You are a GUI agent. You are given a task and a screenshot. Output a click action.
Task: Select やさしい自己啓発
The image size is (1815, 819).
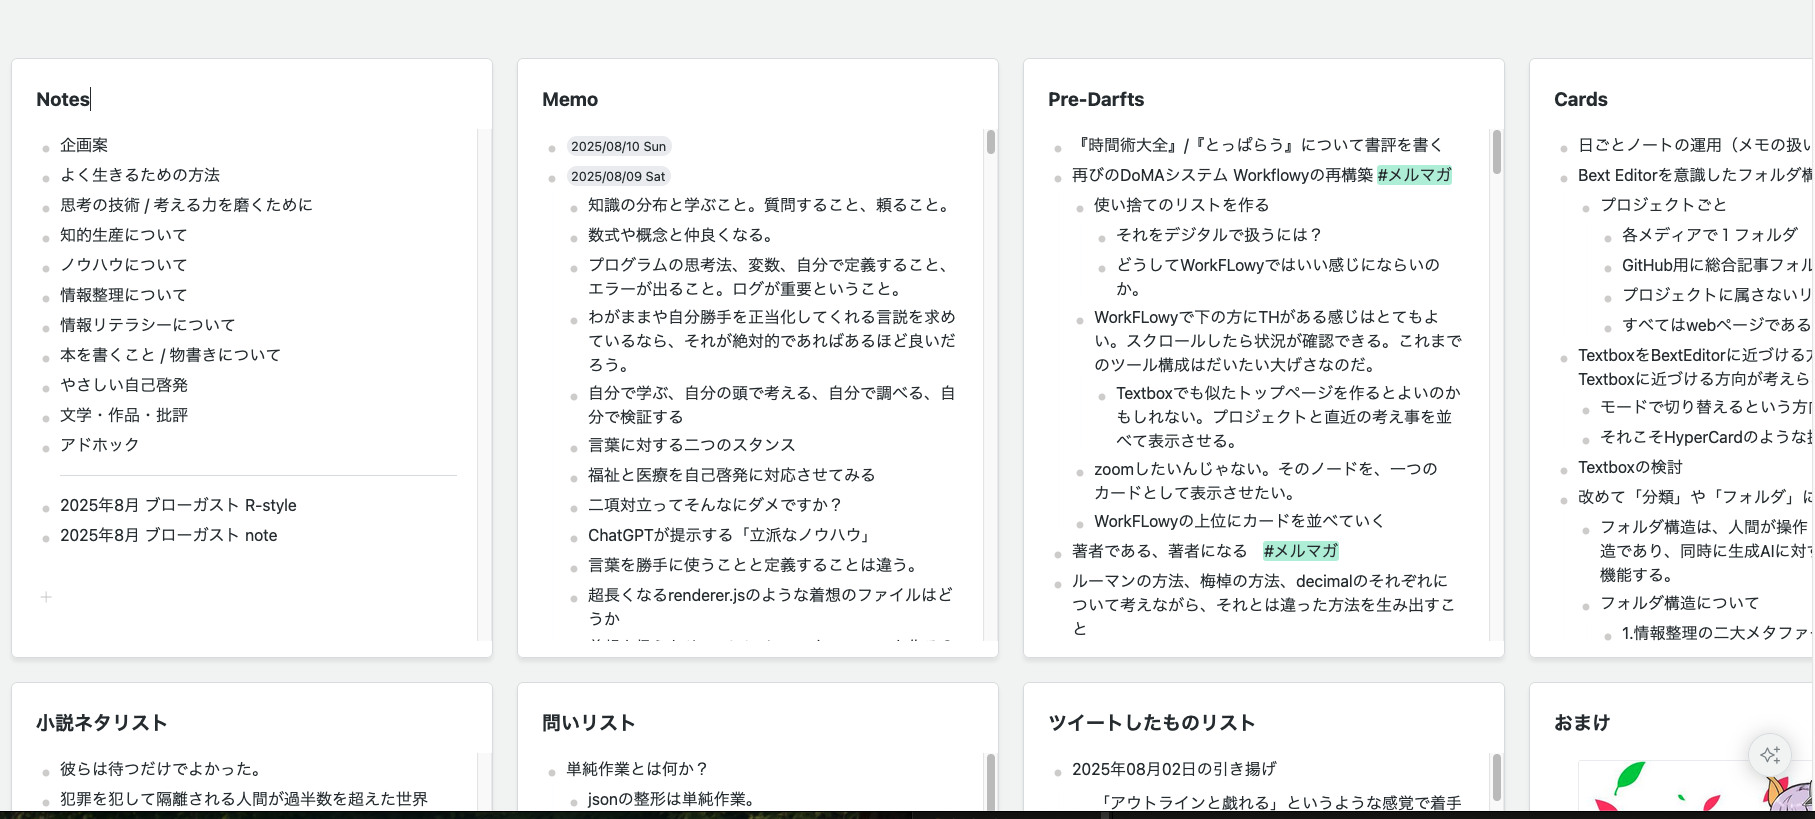pyautogui.click(x=124, y=385)
